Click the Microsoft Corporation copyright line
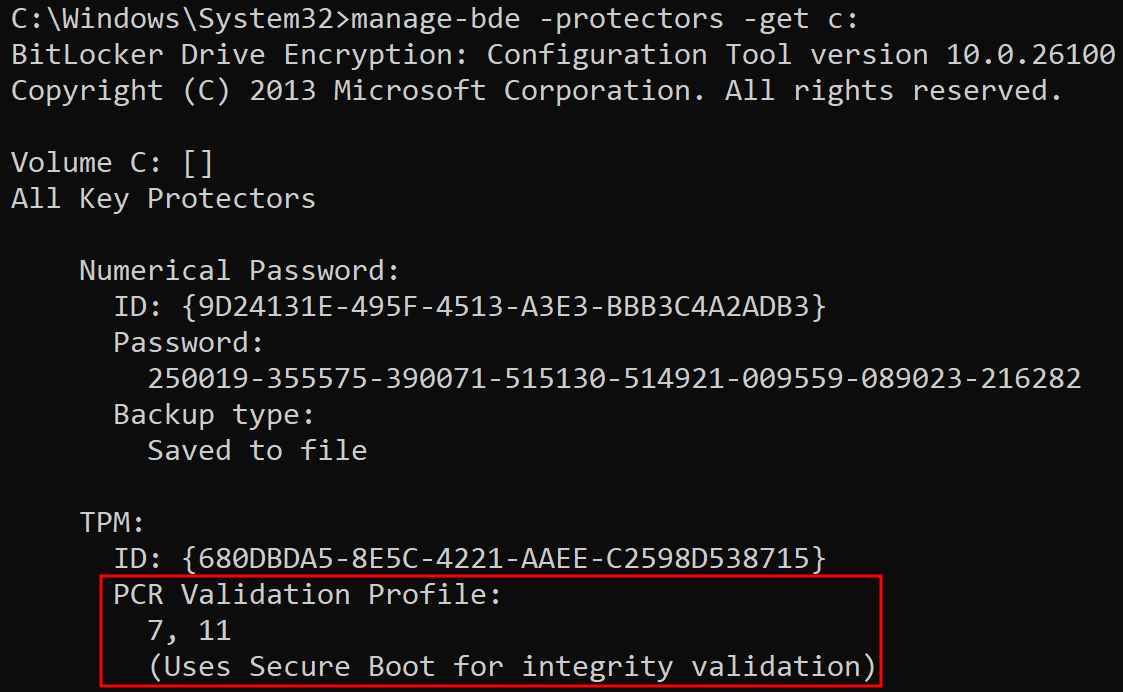Viewport: 1123px width, 692px height. tap(536, 90)
